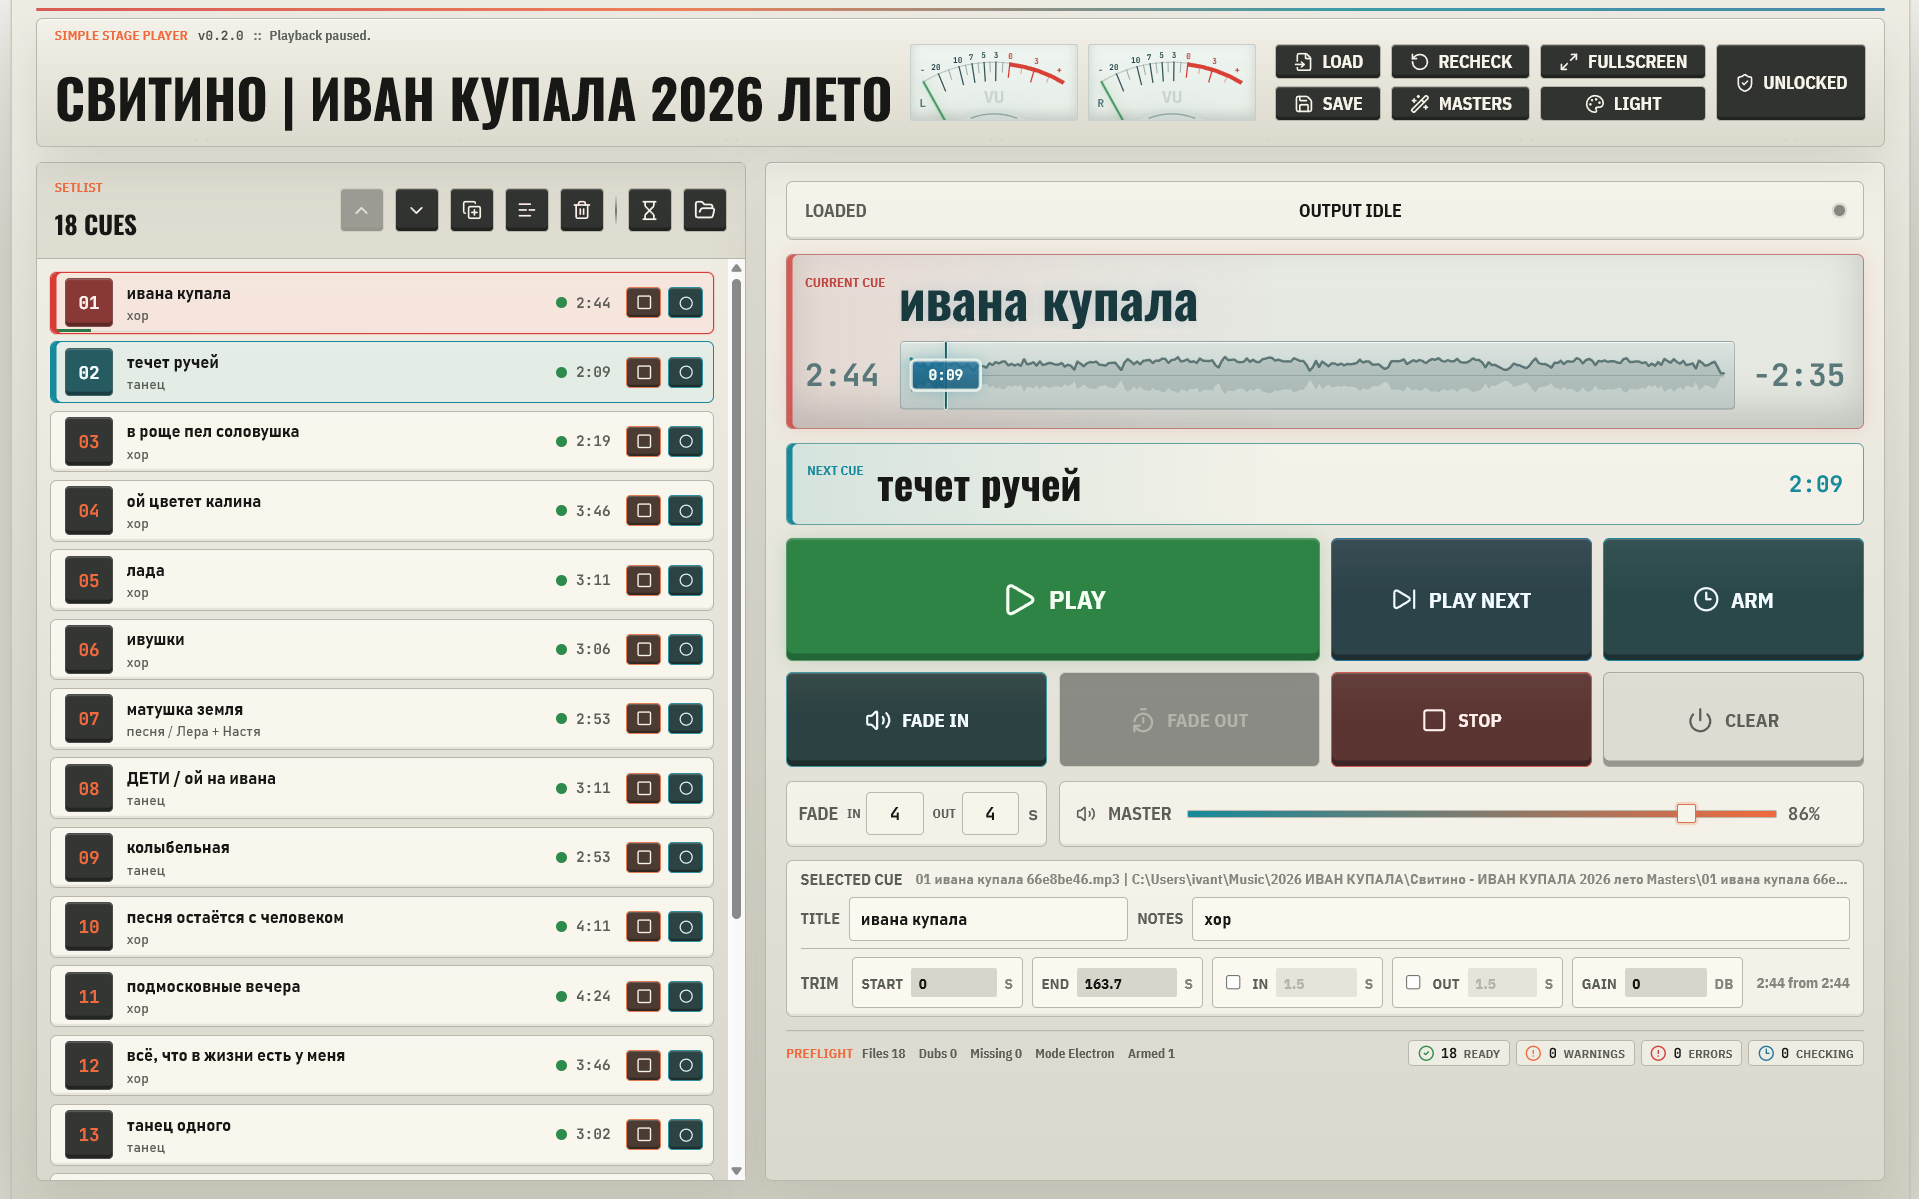Click circle icon on cue 10 песня остаётся с человеком

686,926
